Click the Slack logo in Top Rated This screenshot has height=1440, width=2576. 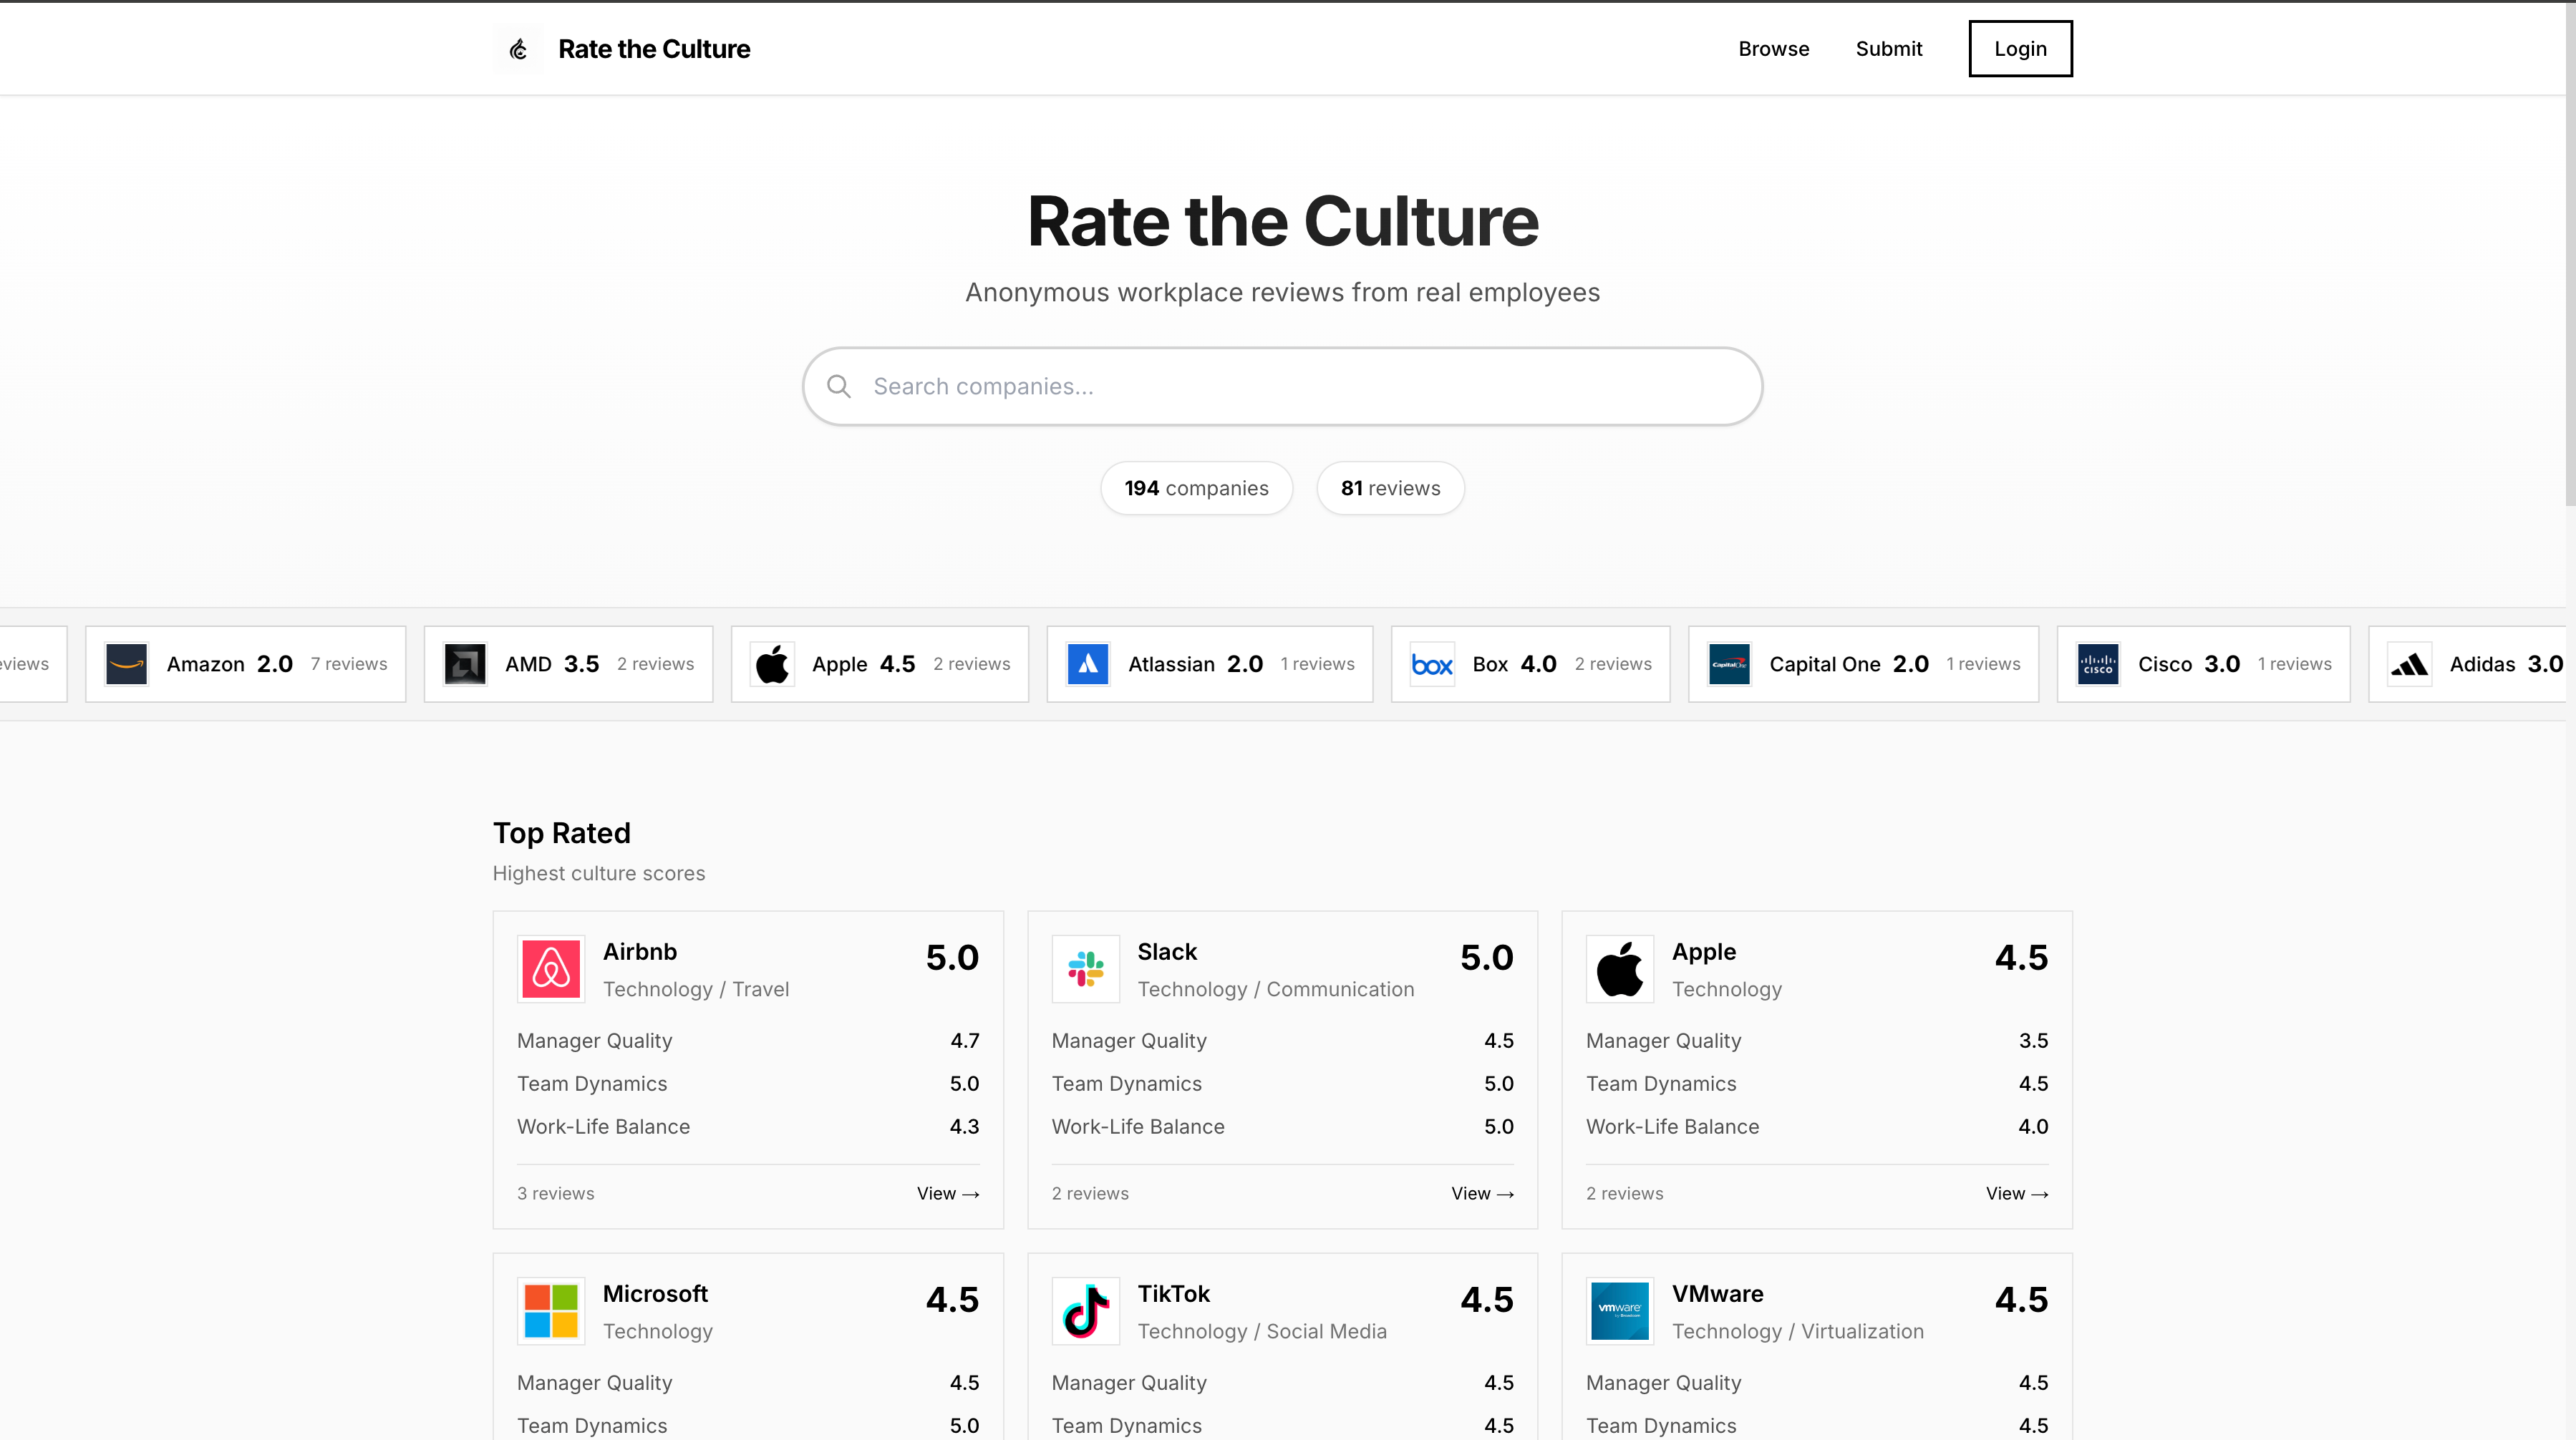tap(1086, 969)
